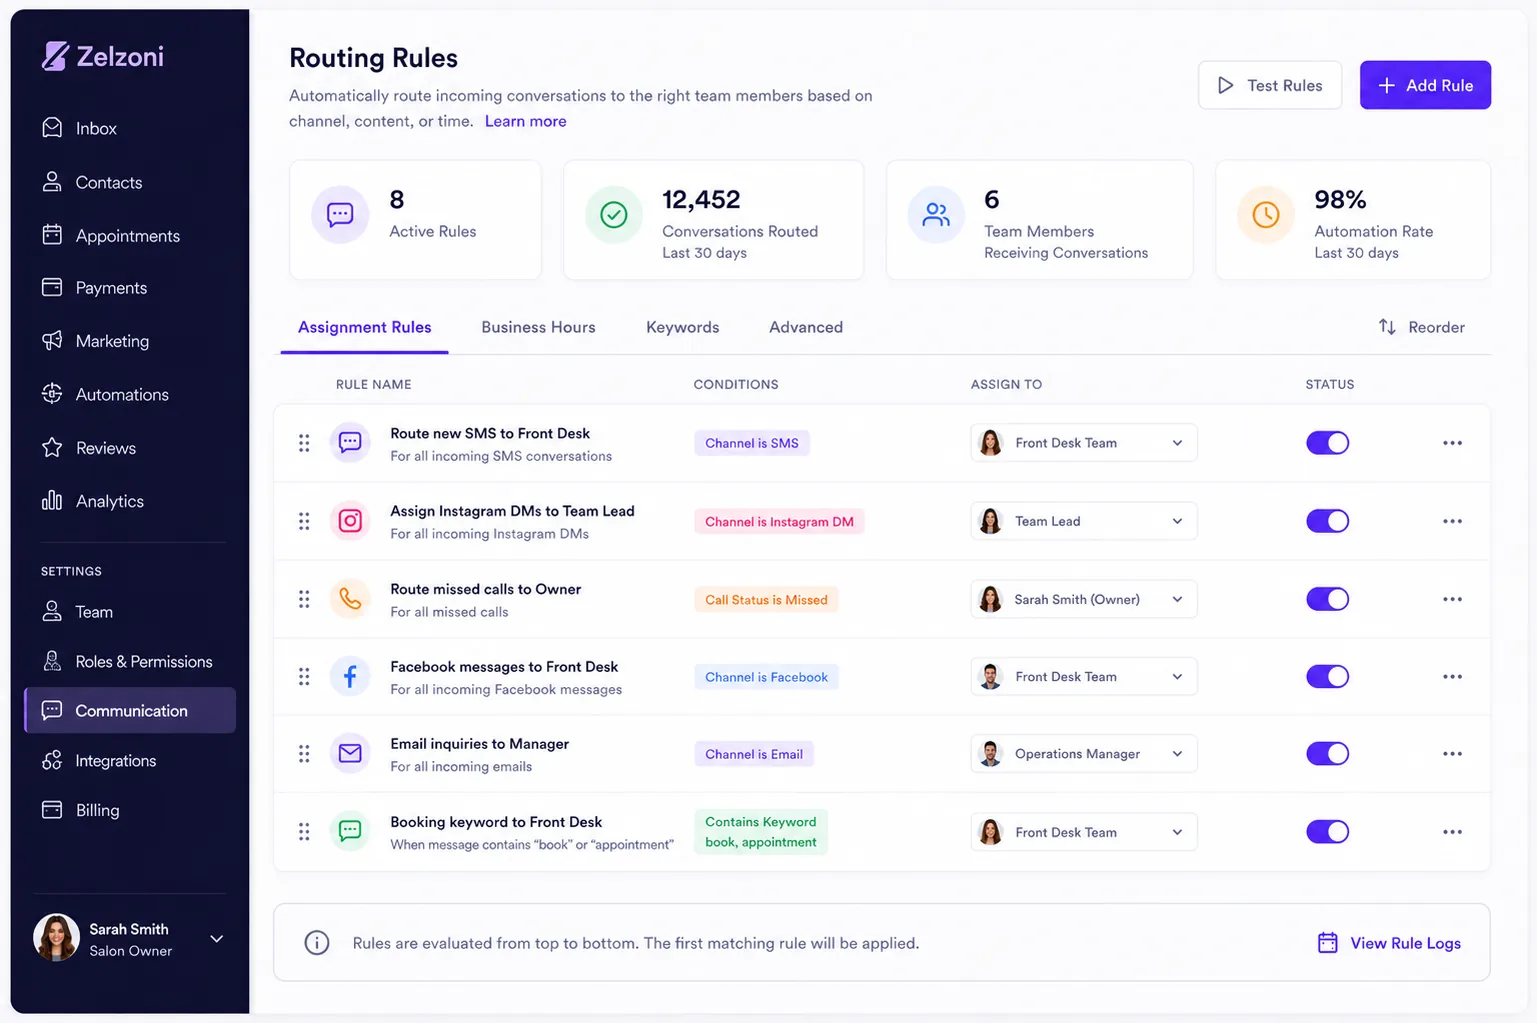
Task: Open more options for Email inquiries rule
Action: [x=1452, y=754]
